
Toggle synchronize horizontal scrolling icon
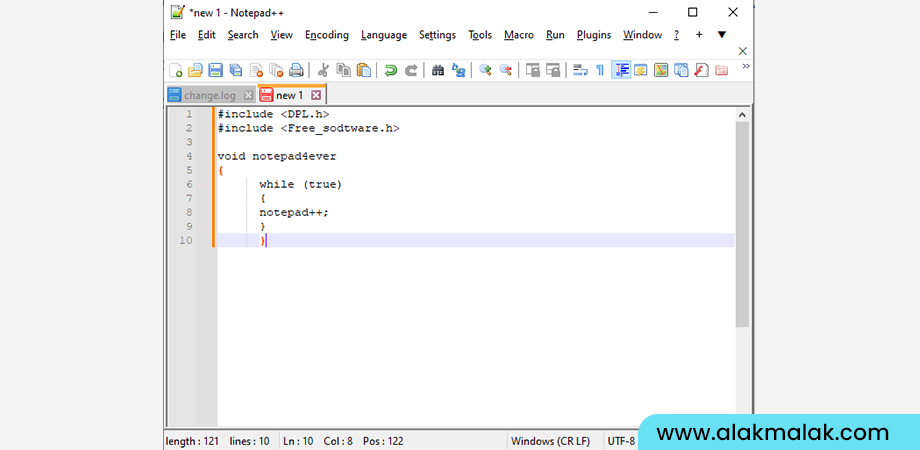[x=553, y=70]
